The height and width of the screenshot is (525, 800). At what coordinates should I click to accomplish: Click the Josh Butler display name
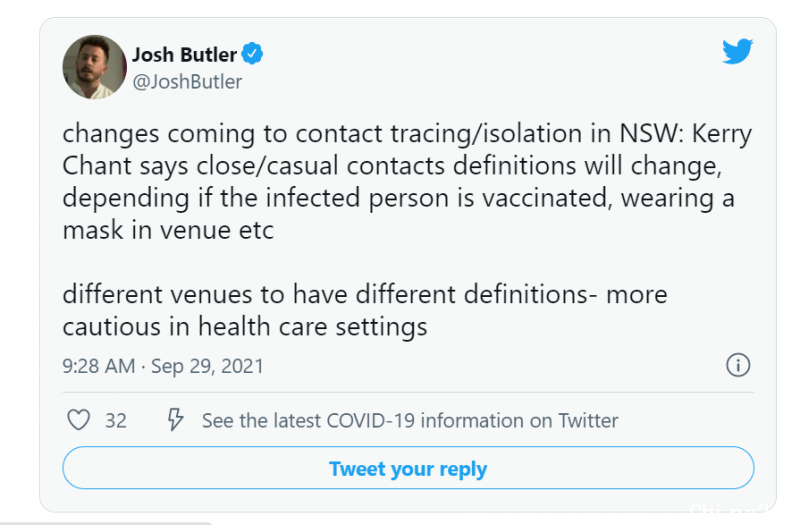click(184, 55)
